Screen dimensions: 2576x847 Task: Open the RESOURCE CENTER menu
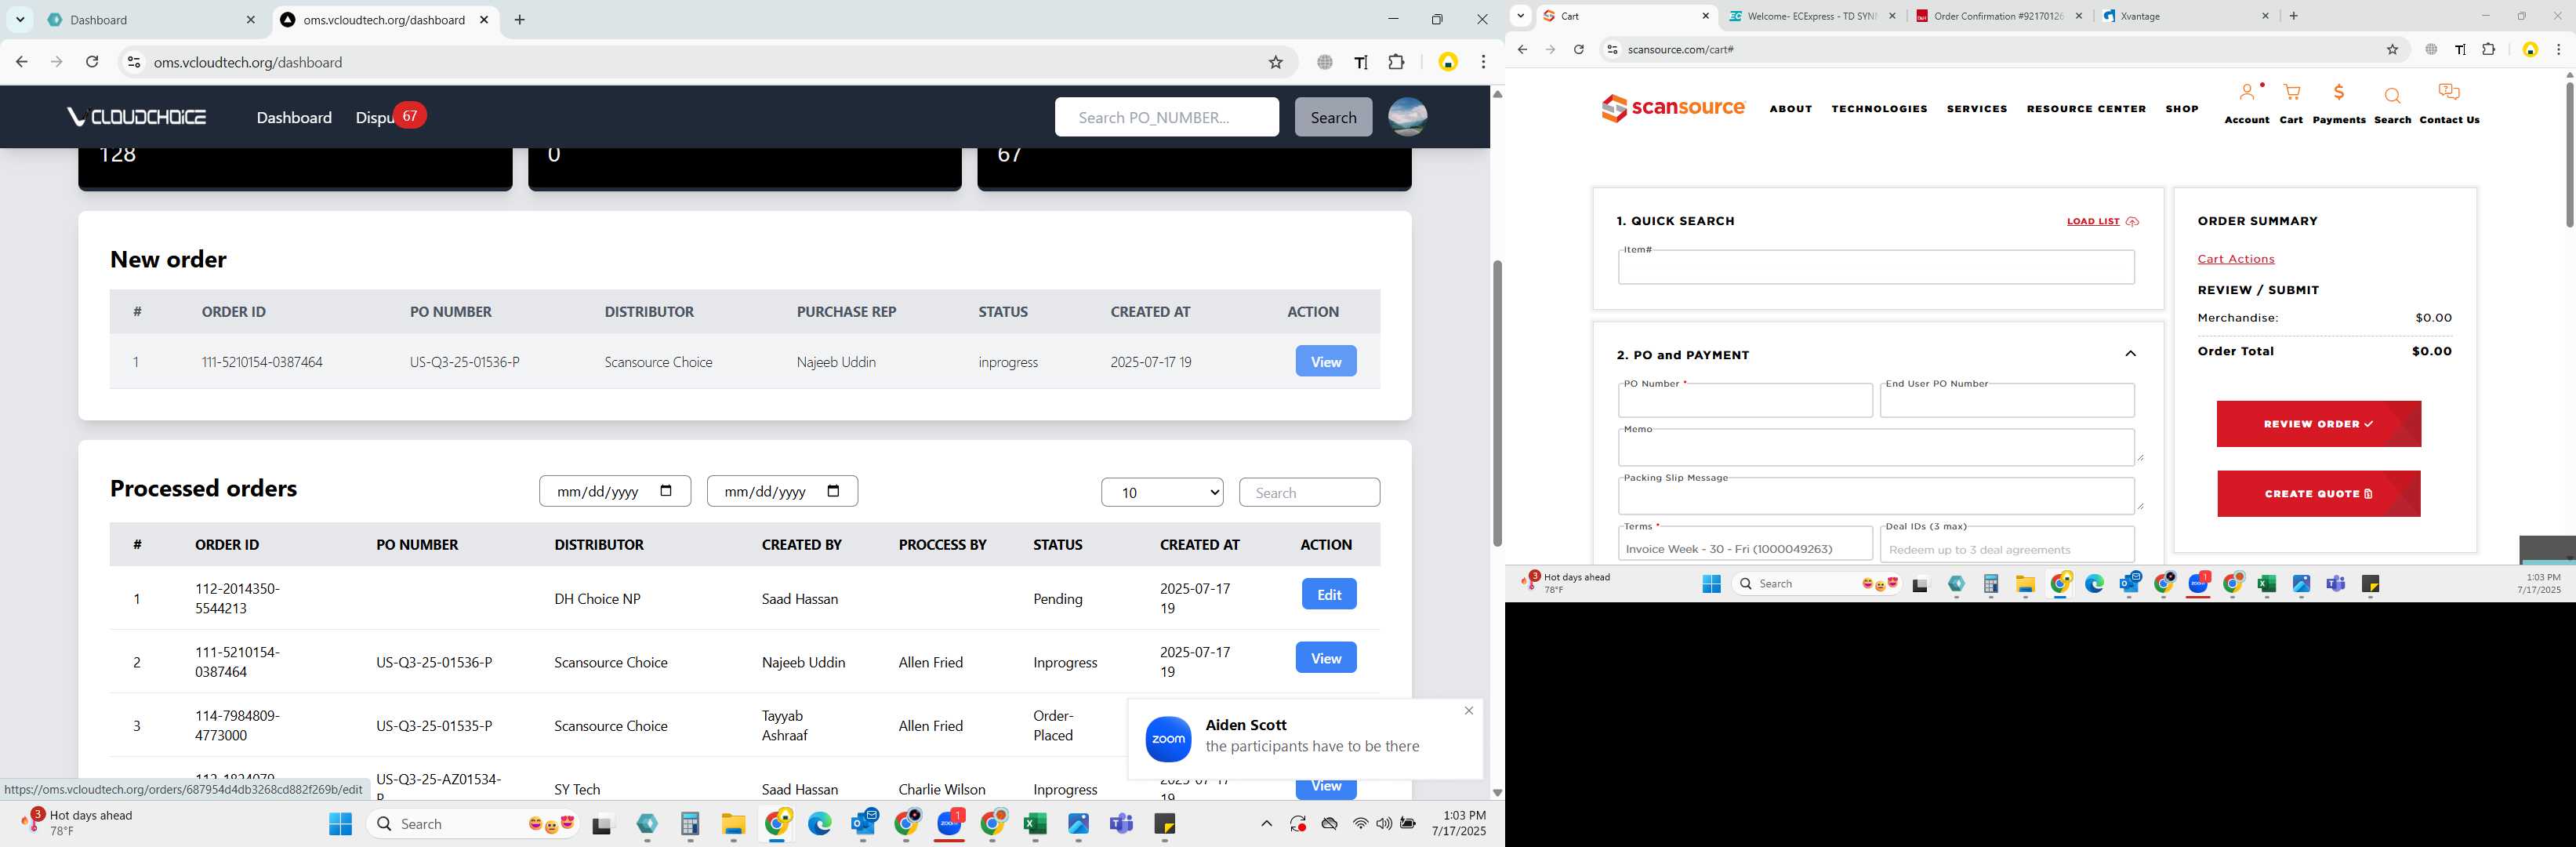[x=2086, y=109]
